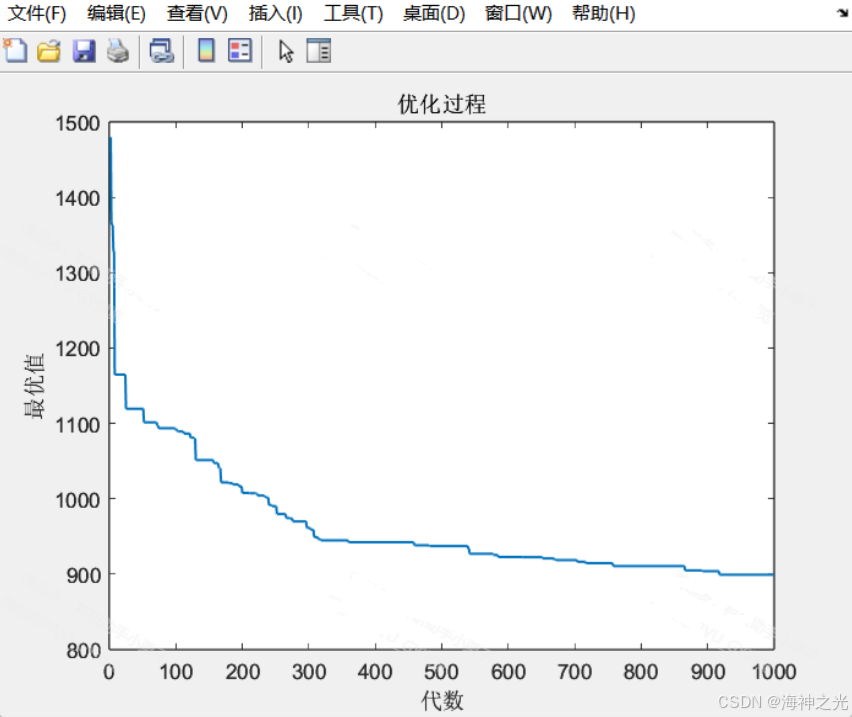Click the blue optimization curve line

point(380,542)
